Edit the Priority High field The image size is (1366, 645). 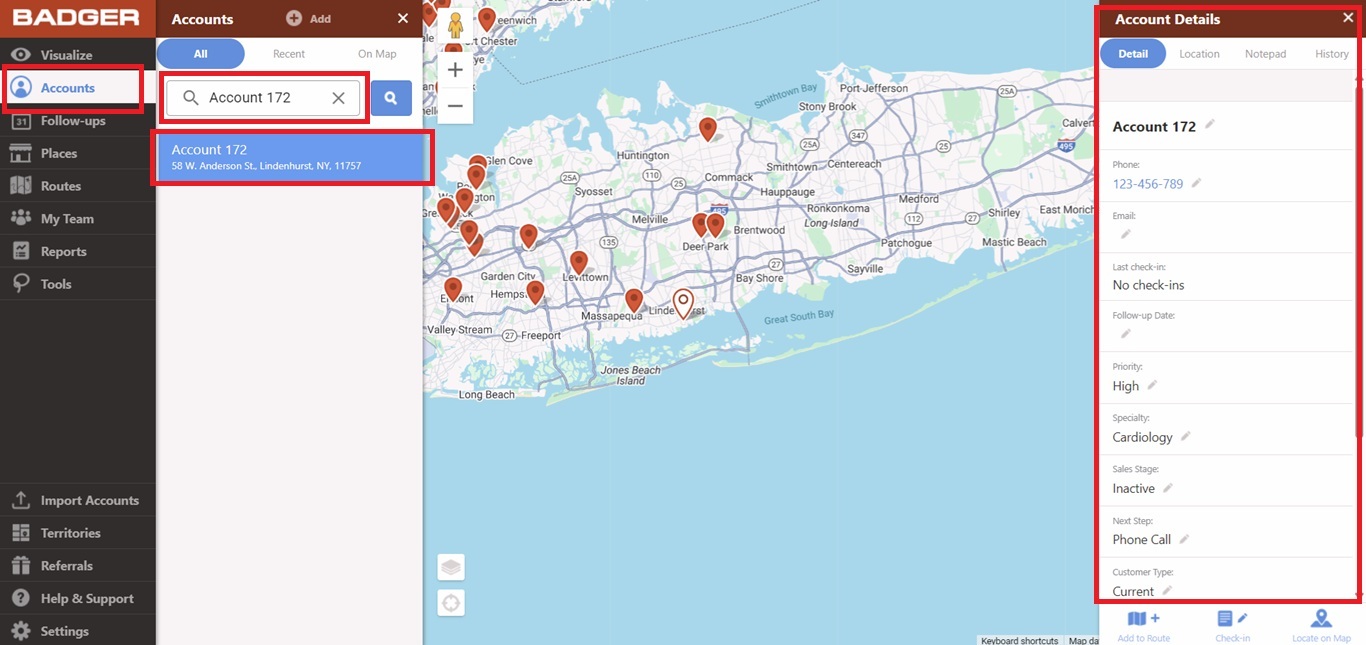(1152, 385)
